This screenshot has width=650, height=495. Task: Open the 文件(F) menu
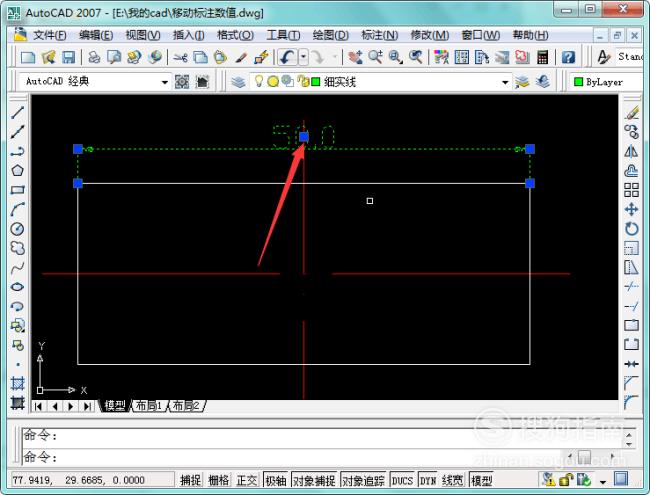click(49, 35)
